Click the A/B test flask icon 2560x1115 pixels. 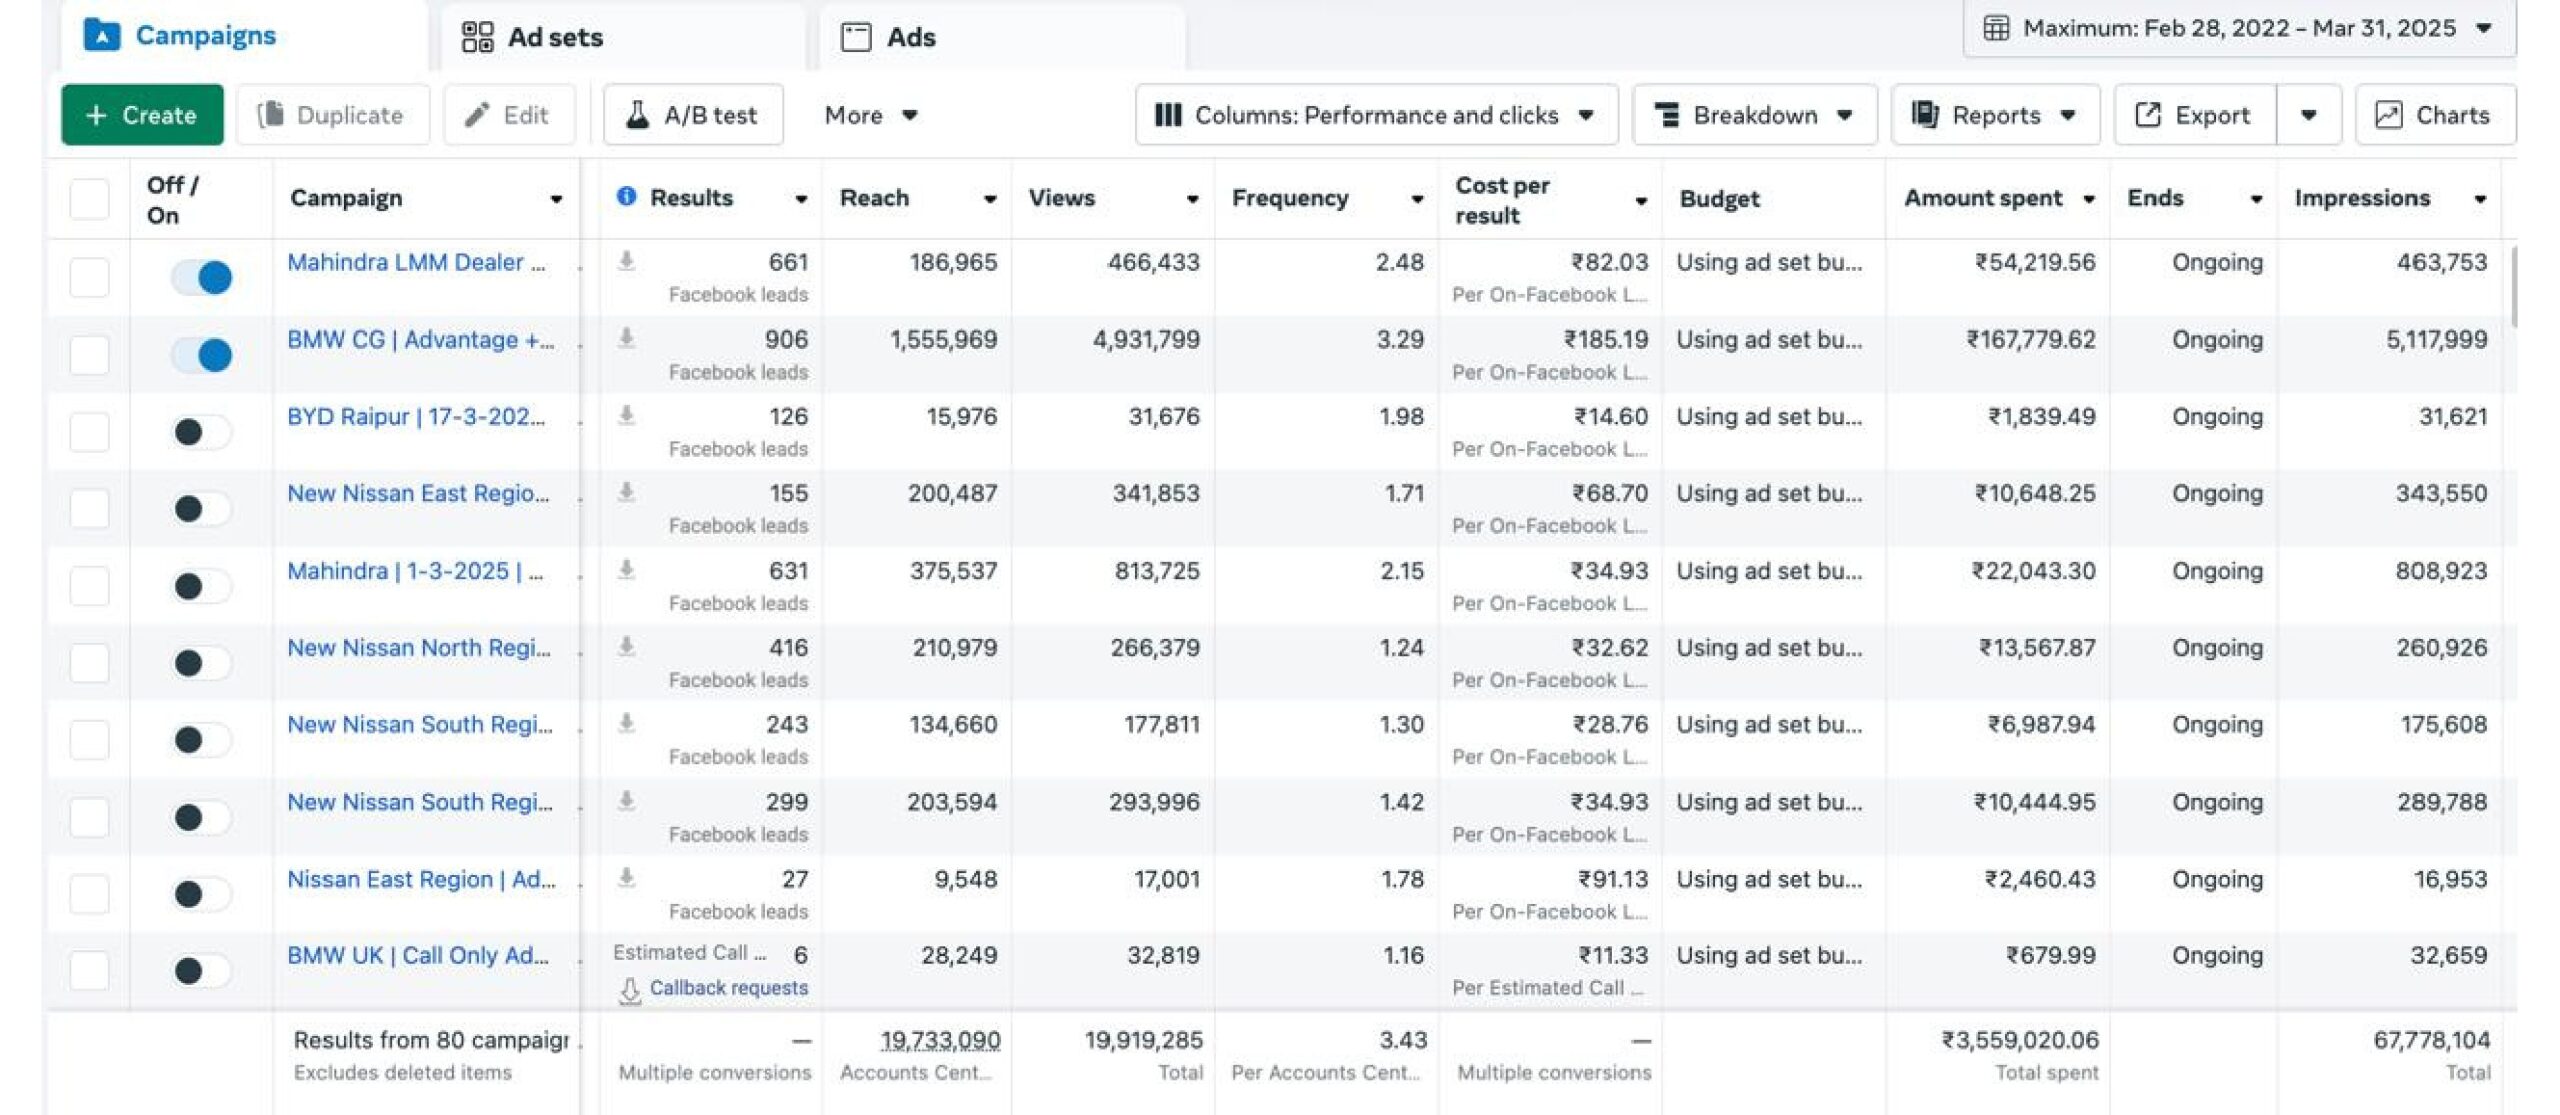637,115
